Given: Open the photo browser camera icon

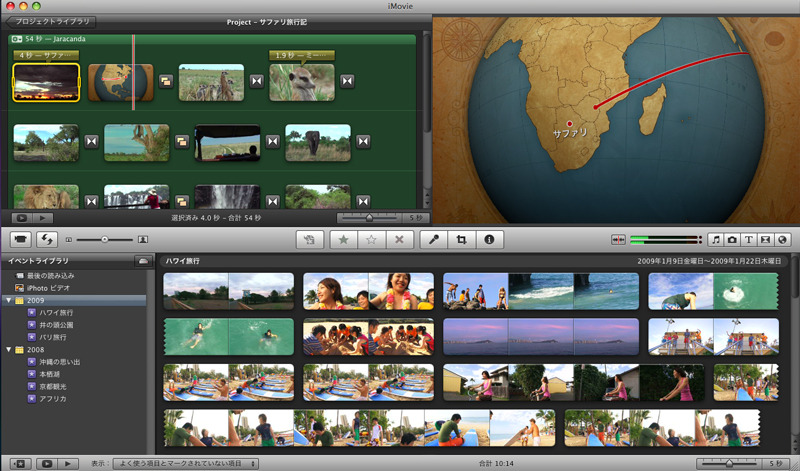Looking at the screenshot, I should click(x=732, y=239).
